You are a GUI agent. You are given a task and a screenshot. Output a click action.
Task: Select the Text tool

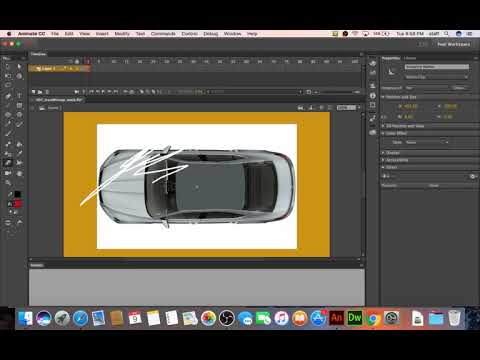coord(19,96)
